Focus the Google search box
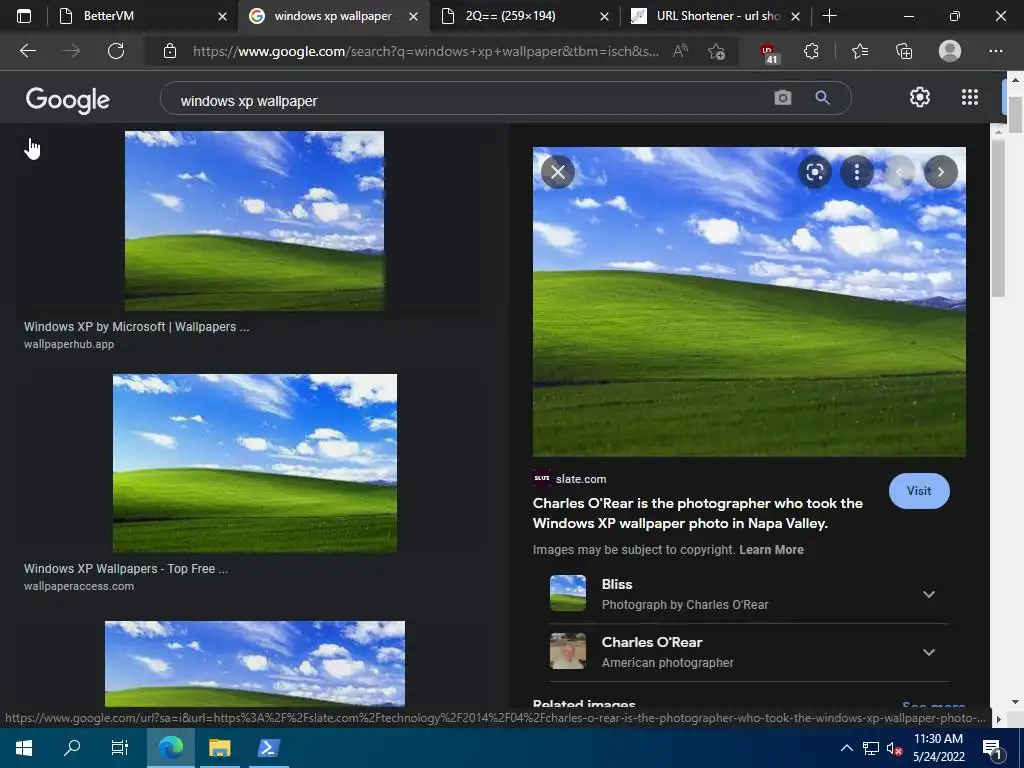Image resolution: width=1024 pixels, height=768 pixels. point(470,101)
